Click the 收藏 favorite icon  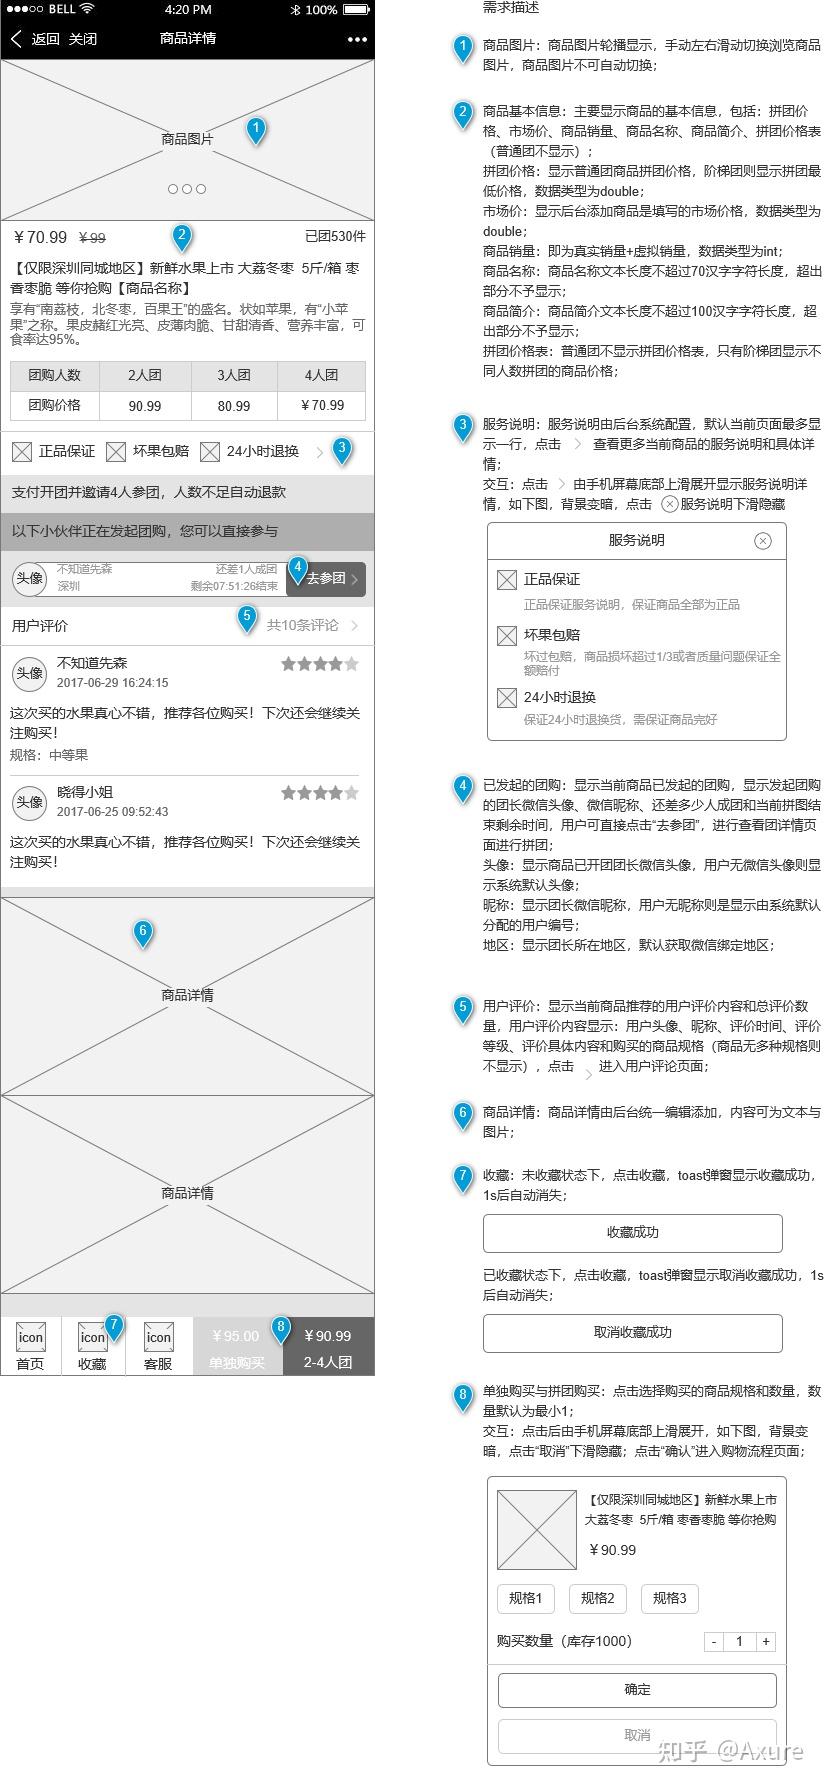(x=93, y=1337)
